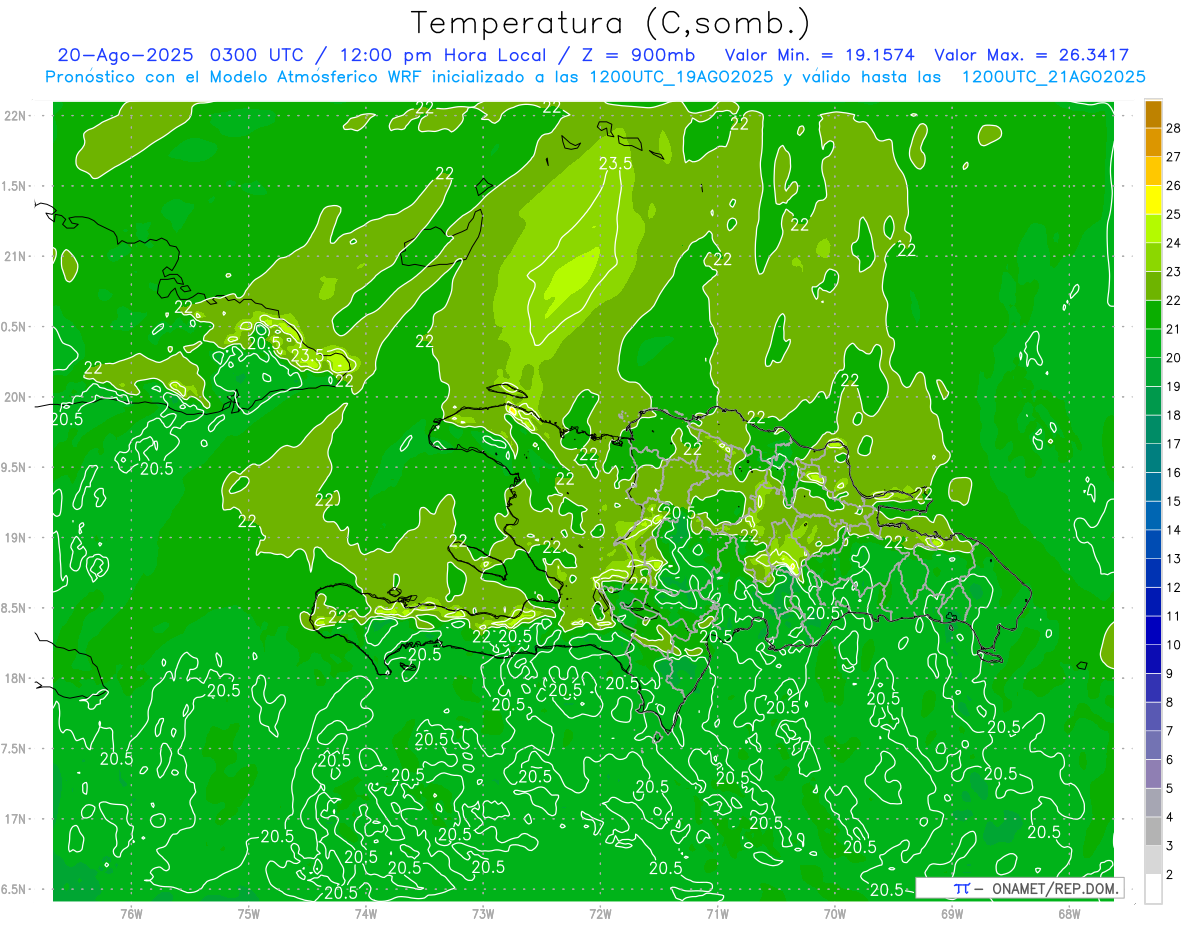Click the colorbar value 15
This screenshot has width=1200, height=927.
pyautogui.click(x=1174, y=501)
